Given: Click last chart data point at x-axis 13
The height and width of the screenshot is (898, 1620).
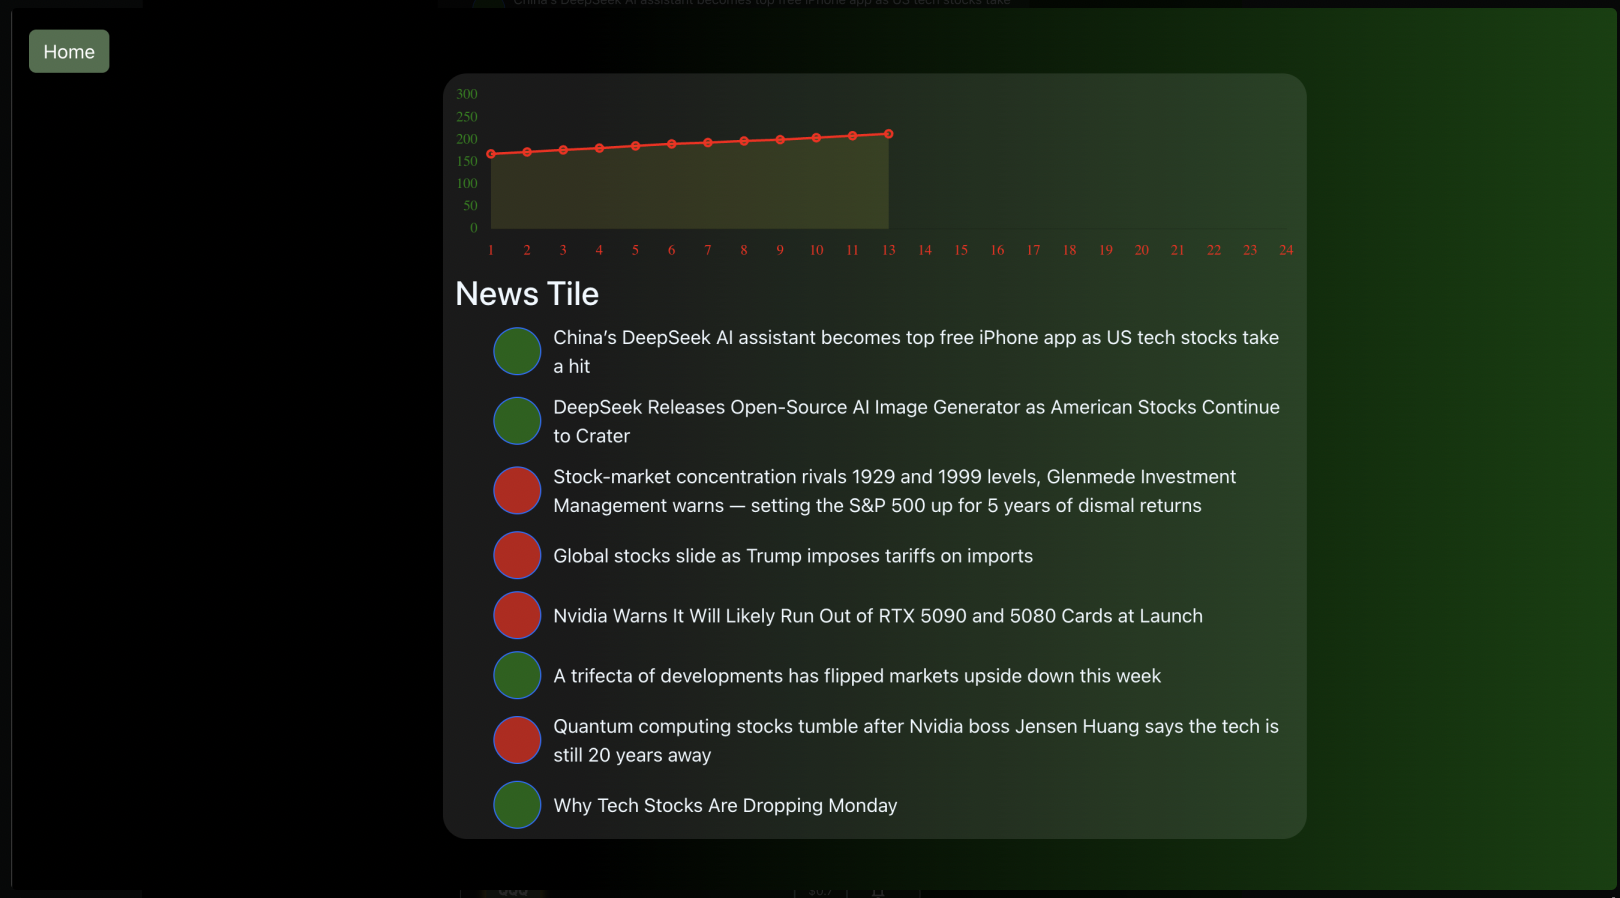Looking at the screenshot, I should coord(888,134).
